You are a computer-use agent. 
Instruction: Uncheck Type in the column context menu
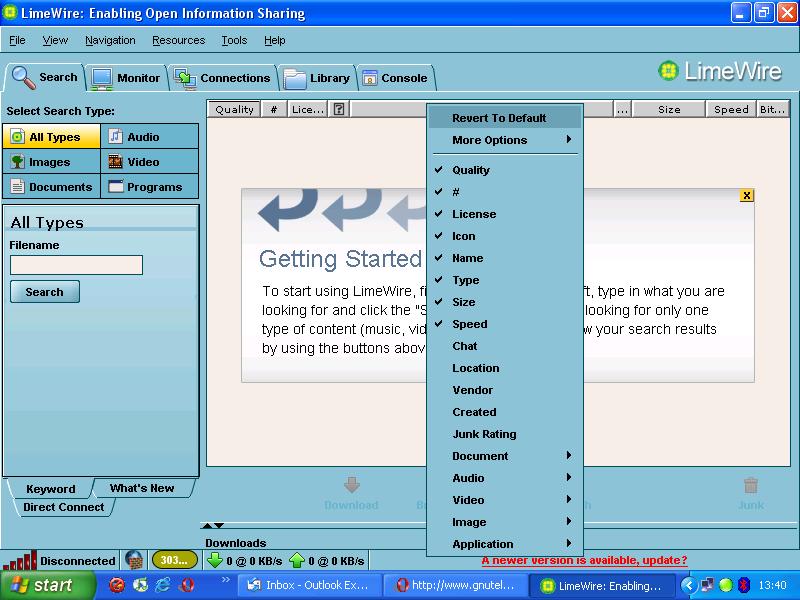505,280
